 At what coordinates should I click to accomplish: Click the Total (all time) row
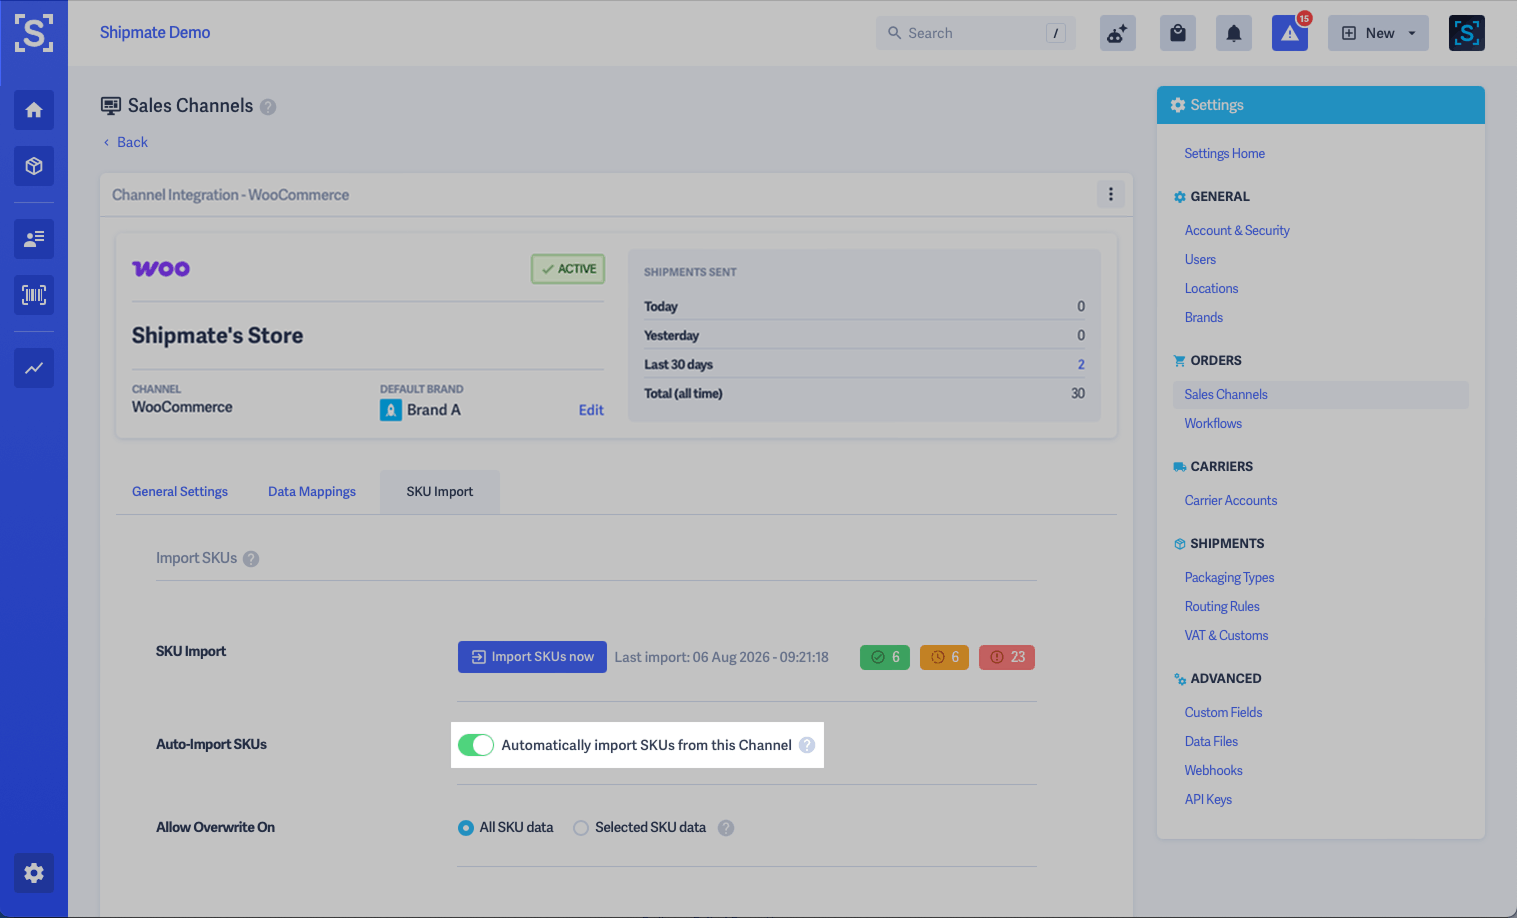864,393
